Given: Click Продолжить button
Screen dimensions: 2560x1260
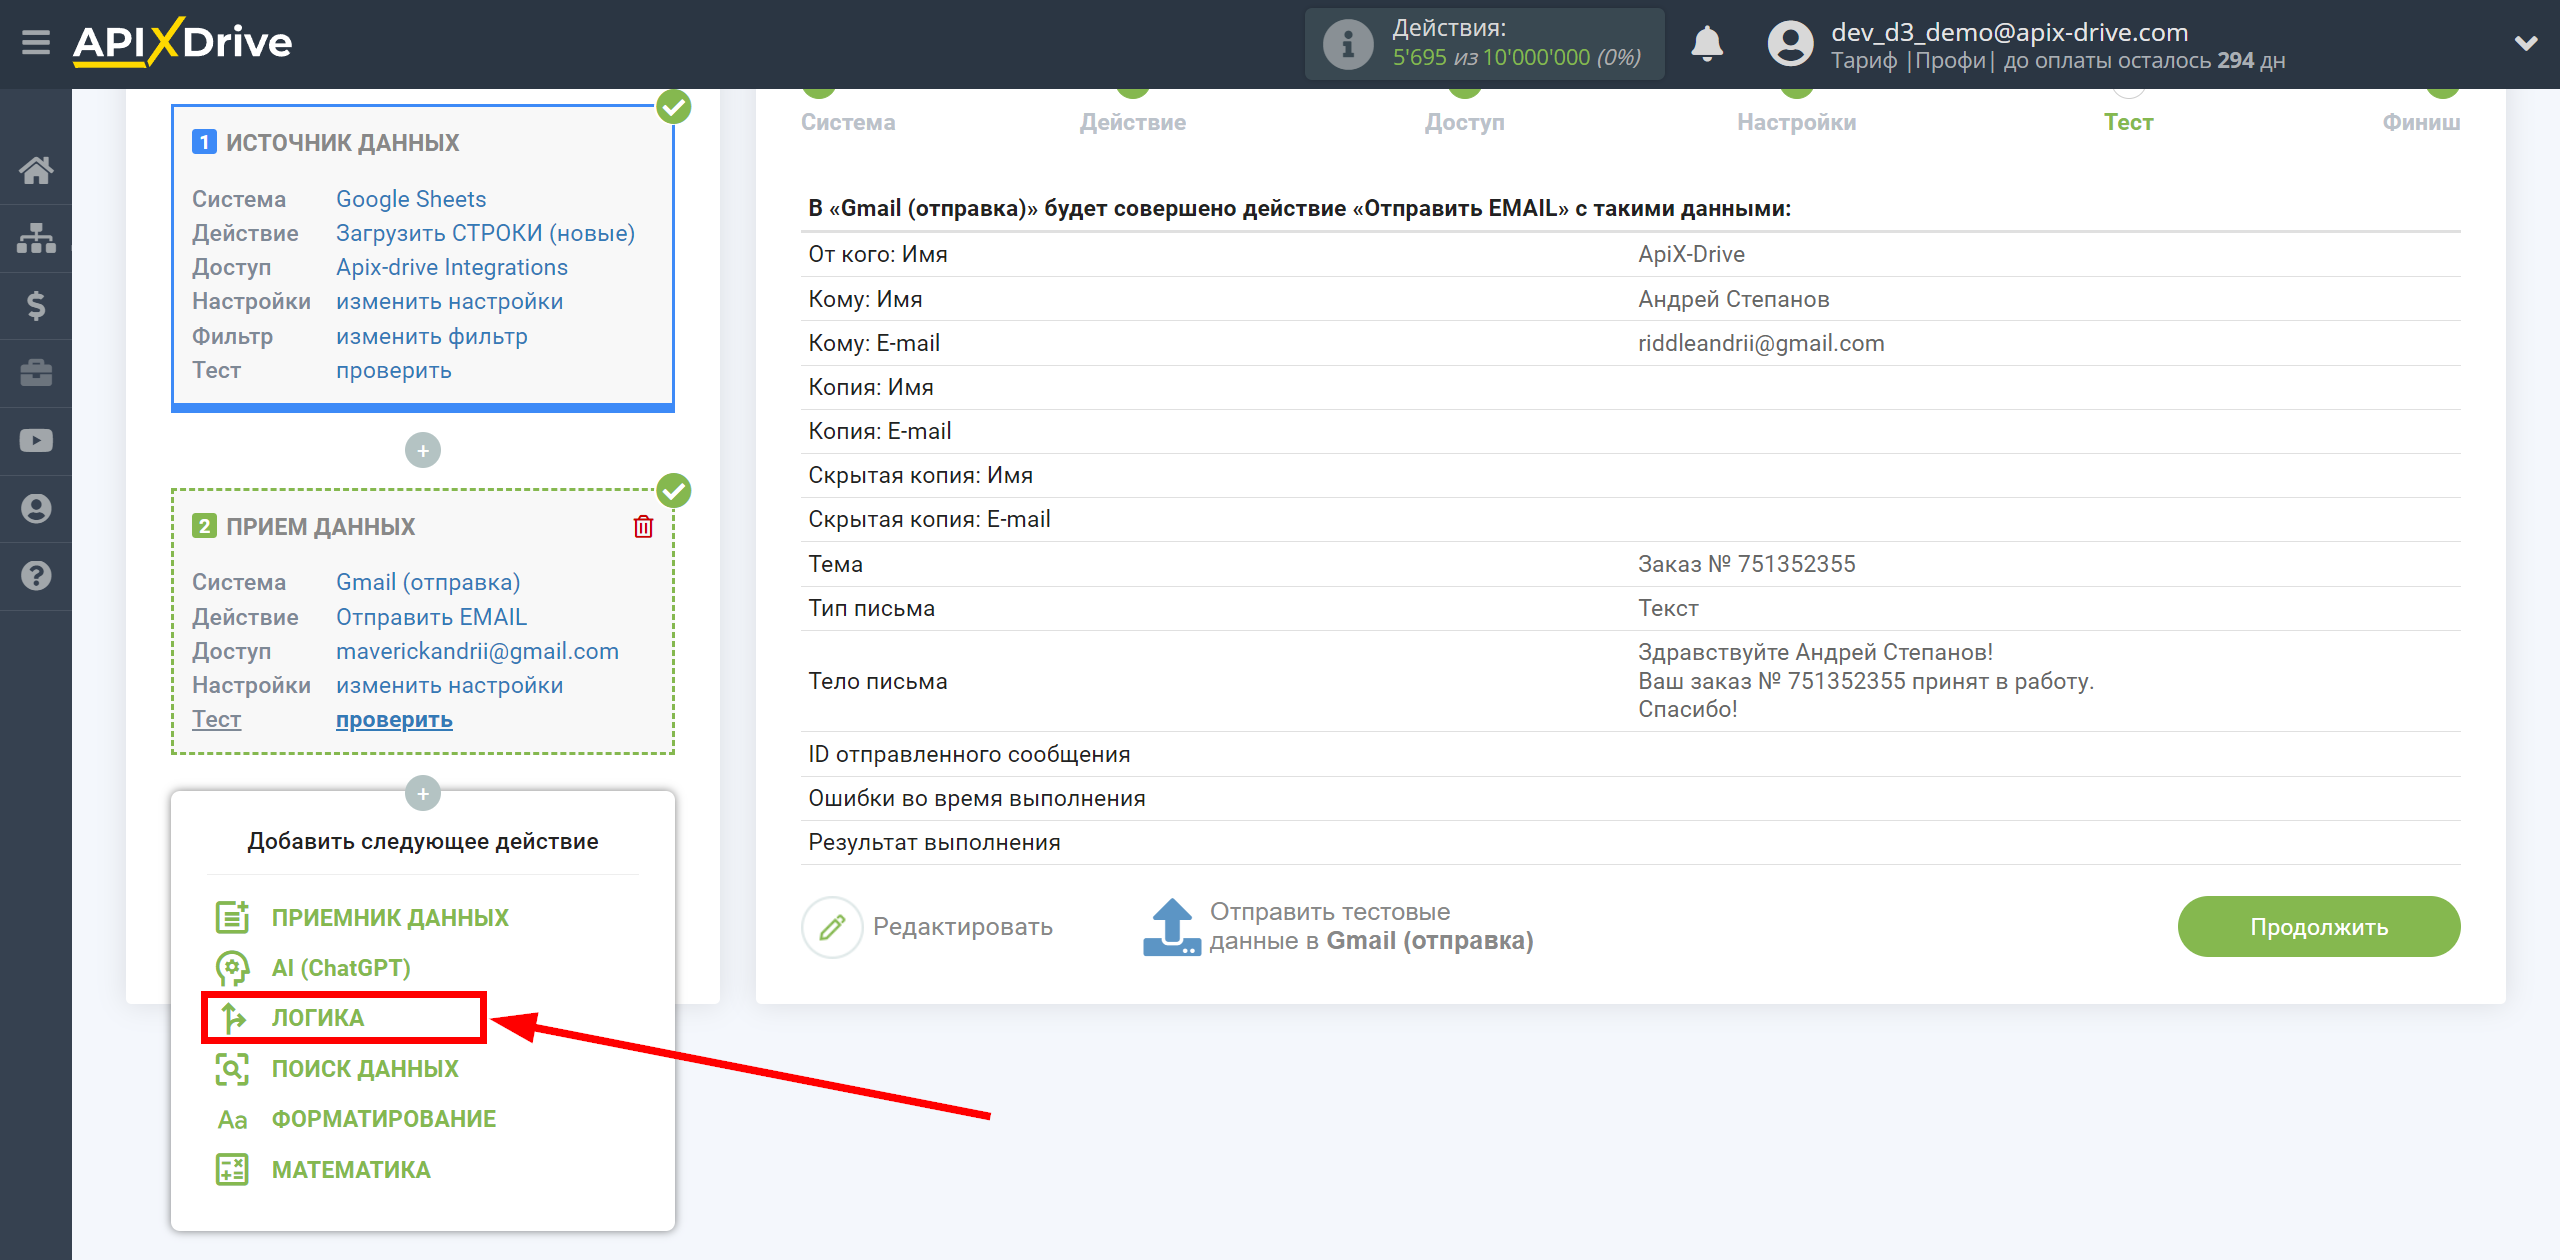Looking at the screenshot, I should click(x=2318, y=927).
